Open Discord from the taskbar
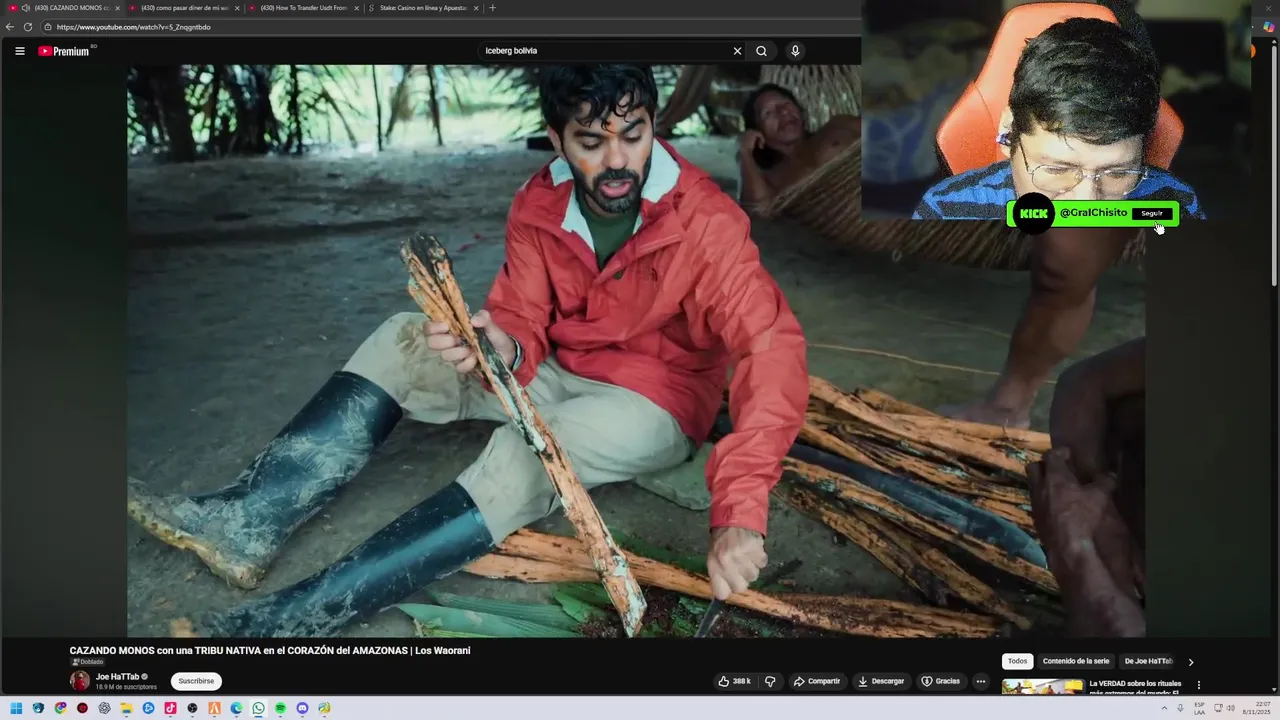 tap(302, 708)
